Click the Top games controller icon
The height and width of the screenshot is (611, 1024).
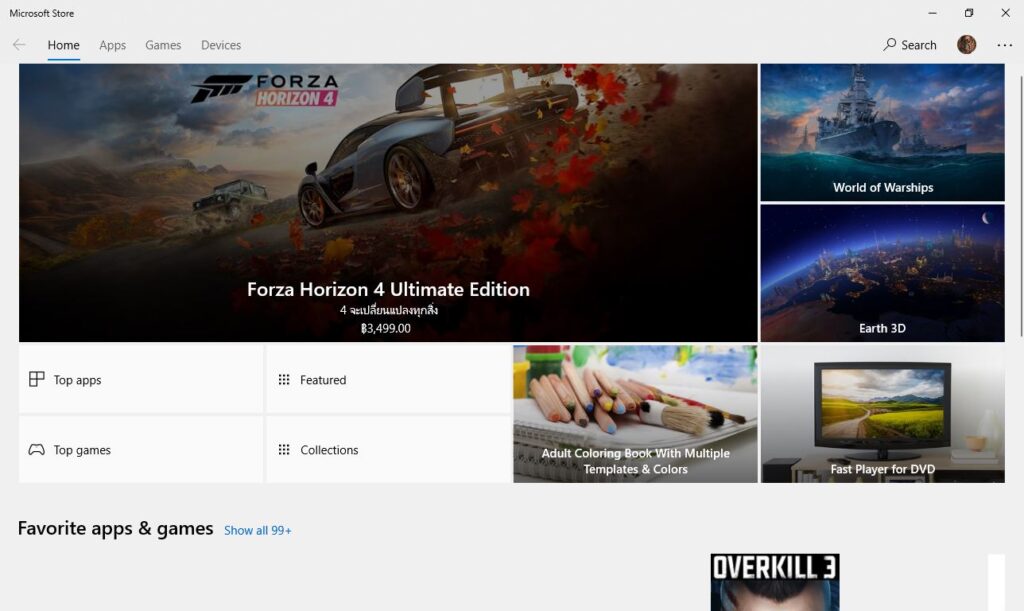[x=37, y=450]
